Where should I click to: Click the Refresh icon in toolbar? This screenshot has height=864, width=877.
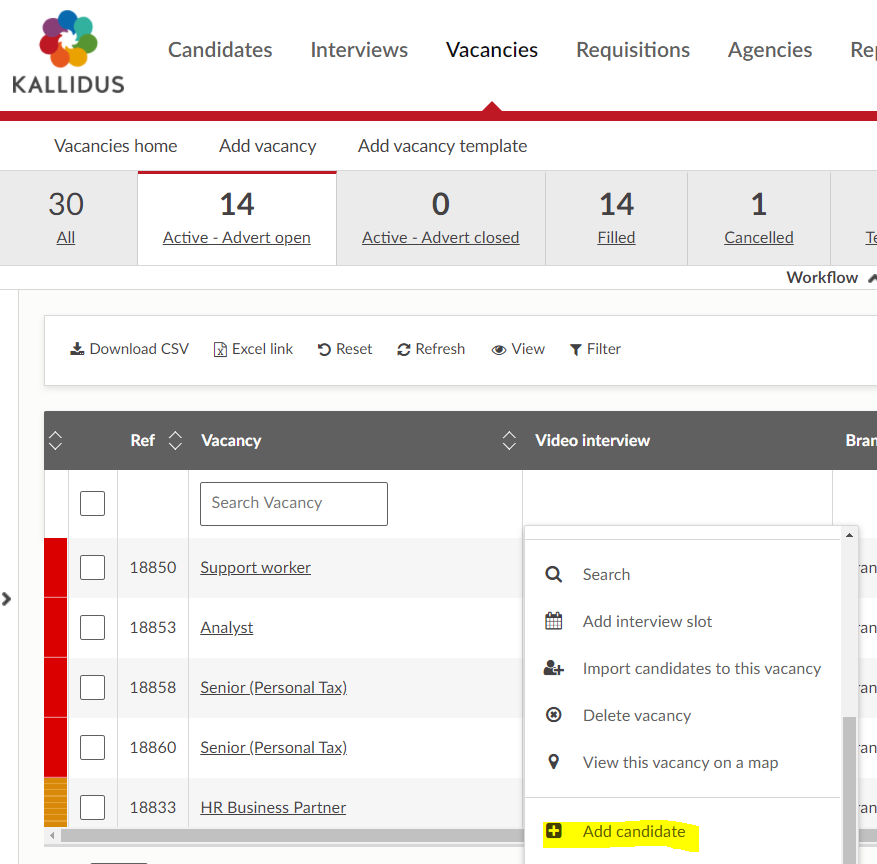404,349
